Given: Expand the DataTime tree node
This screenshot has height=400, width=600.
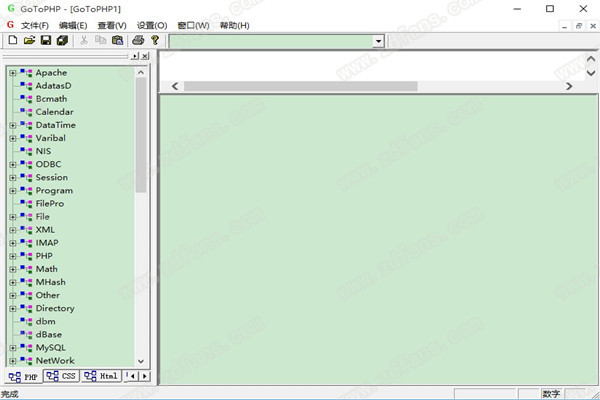Looking at the screenshot, I should pos(13,125).
